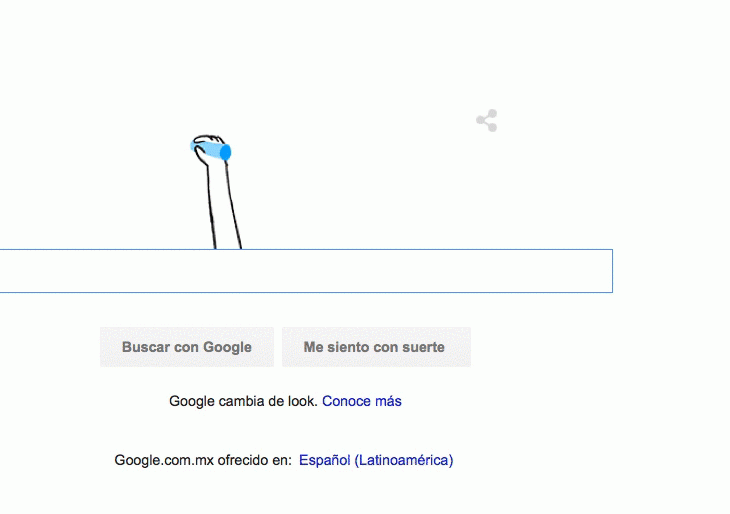Click the Buscar con Google button
The height and width of the screenshot is (514, 730).
click(x=187, y=347)
